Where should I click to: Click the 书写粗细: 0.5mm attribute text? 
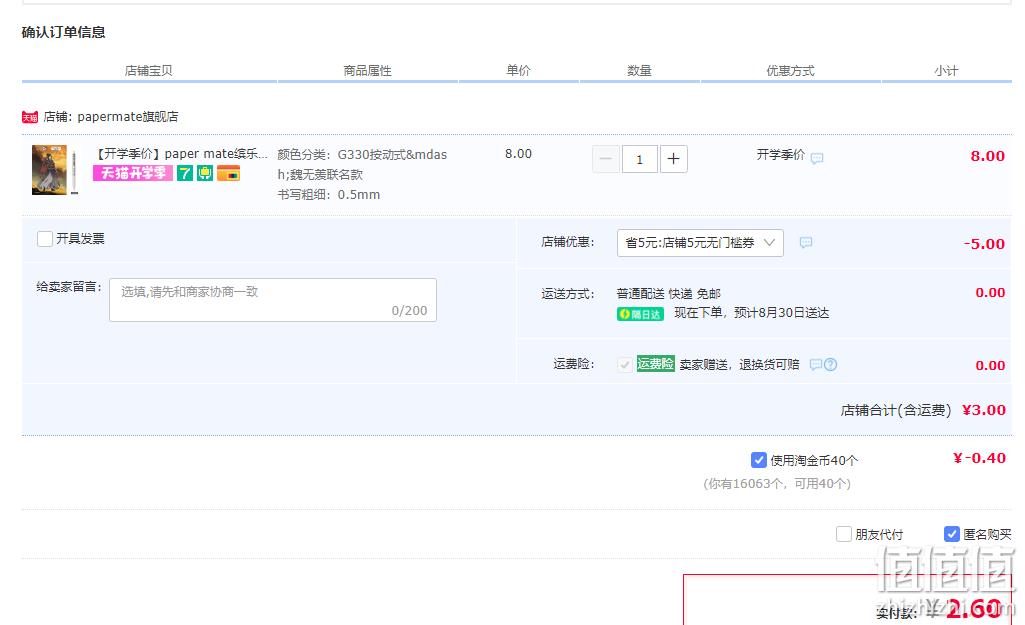pos(329,195)
